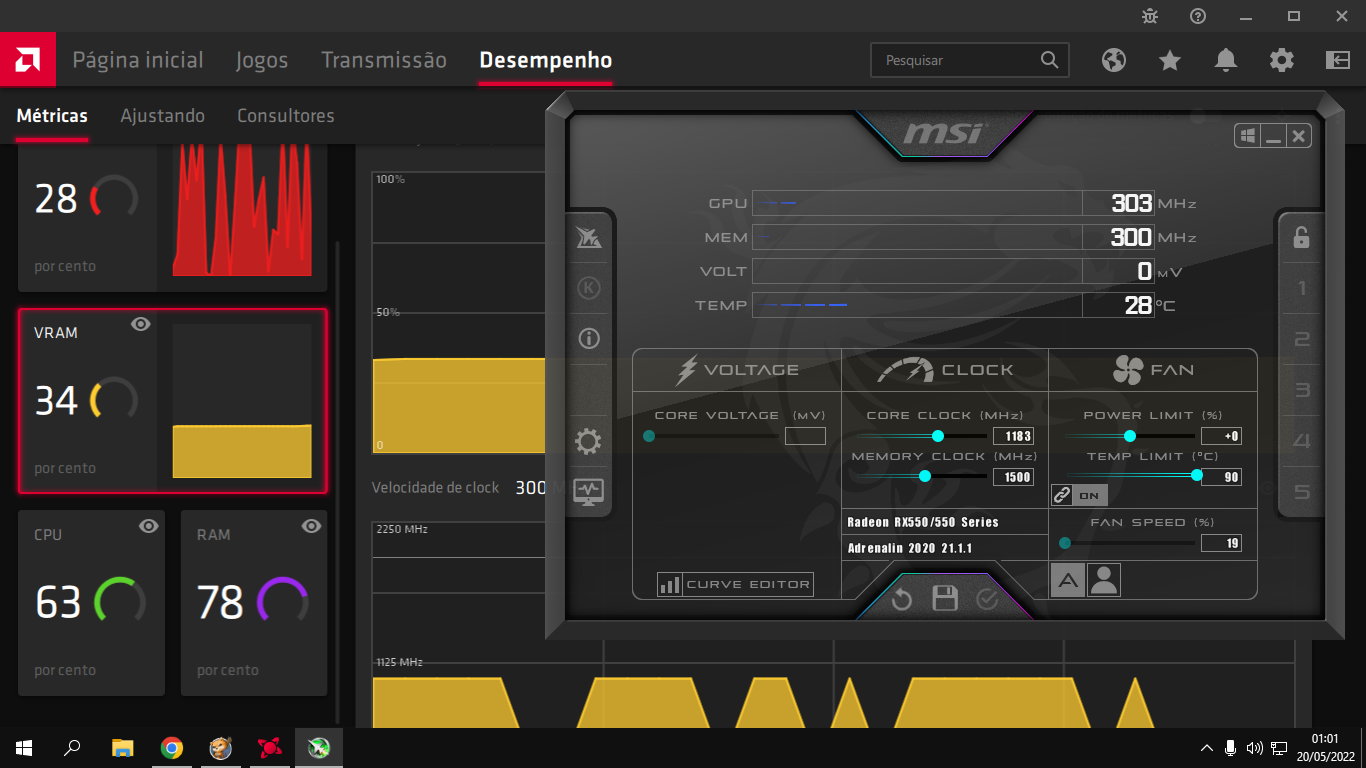1366x768 pixels.
Task: Adjust the Core Clock slider handle
Action: point(938,436)
